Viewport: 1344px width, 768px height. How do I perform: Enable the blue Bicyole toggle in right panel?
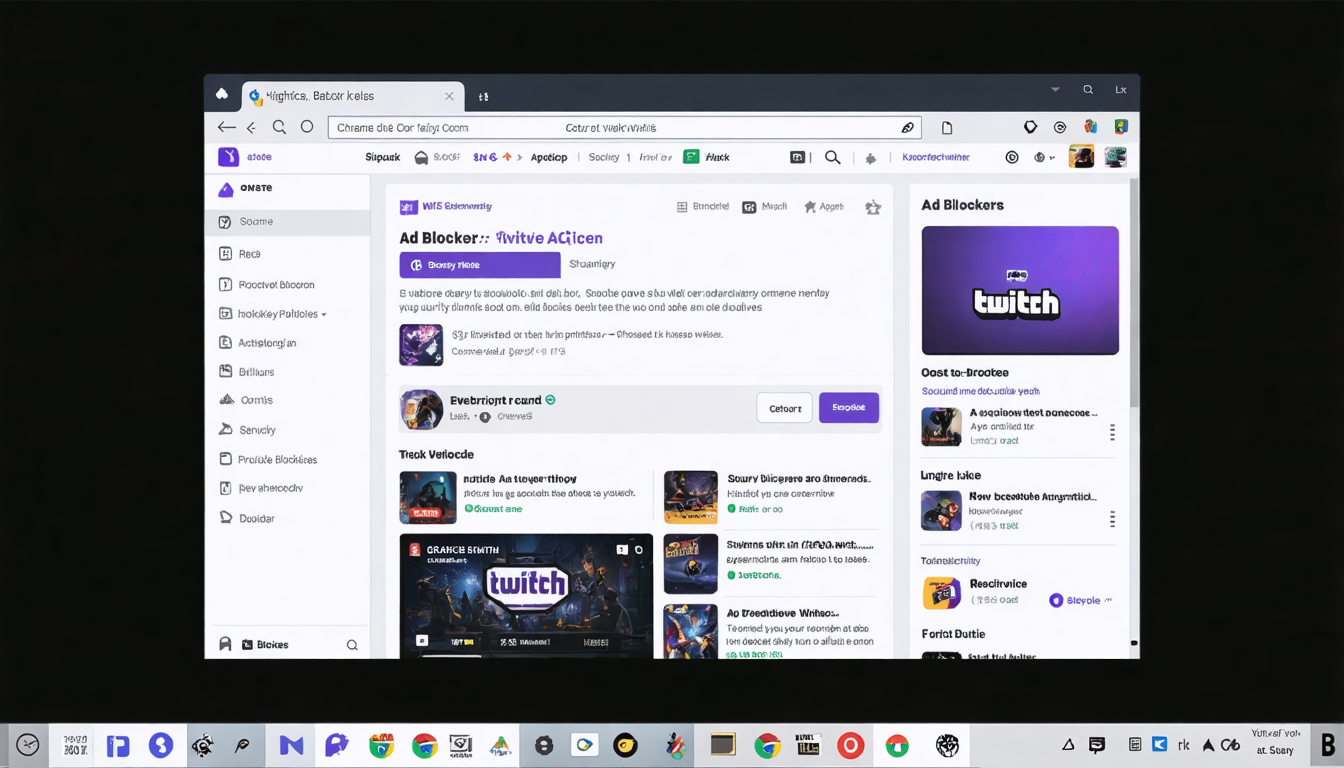[x=1057, y=600]
